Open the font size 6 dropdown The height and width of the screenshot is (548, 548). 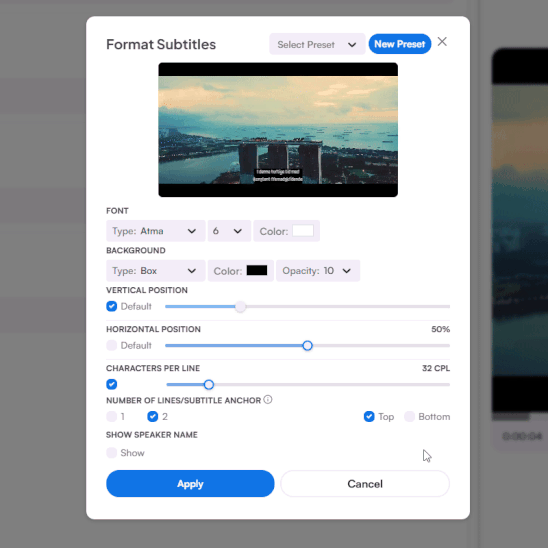click(x=229, y=231)
